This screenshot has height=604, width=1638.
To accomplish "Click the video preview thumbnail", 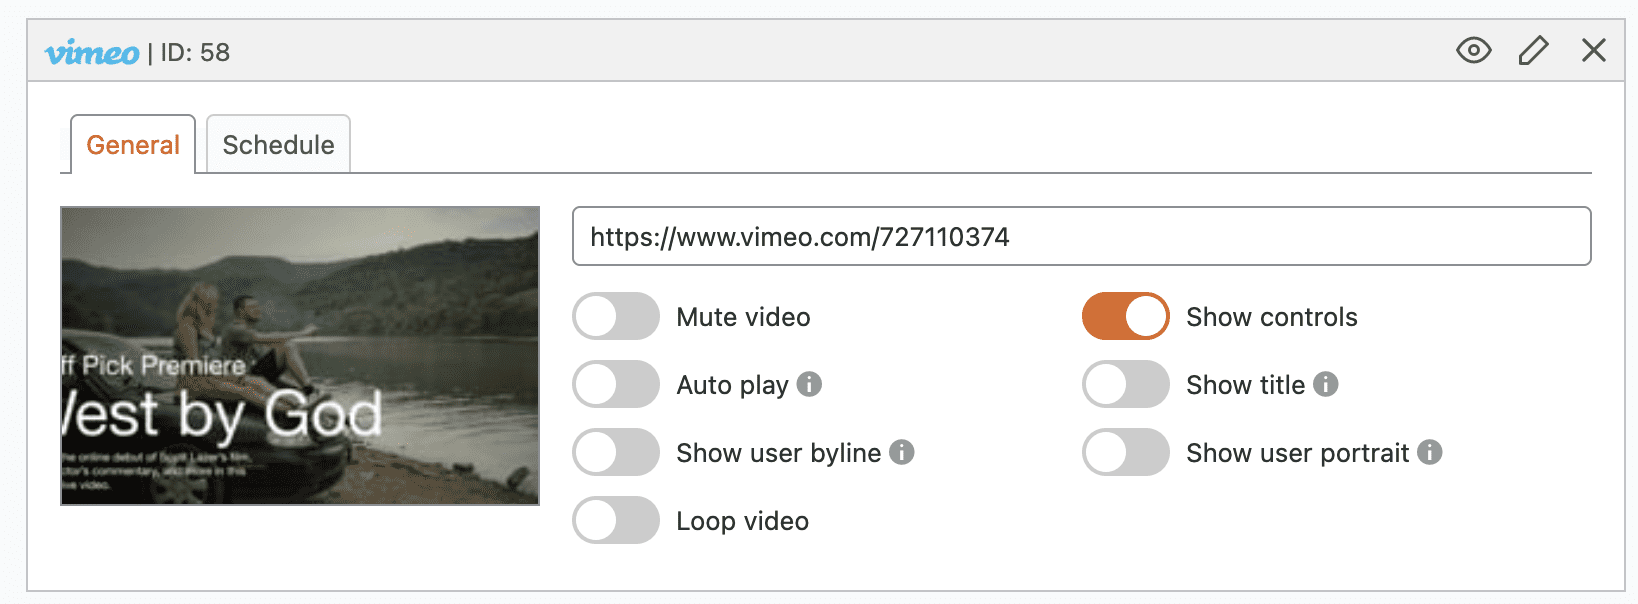I will tap(300, 356).
